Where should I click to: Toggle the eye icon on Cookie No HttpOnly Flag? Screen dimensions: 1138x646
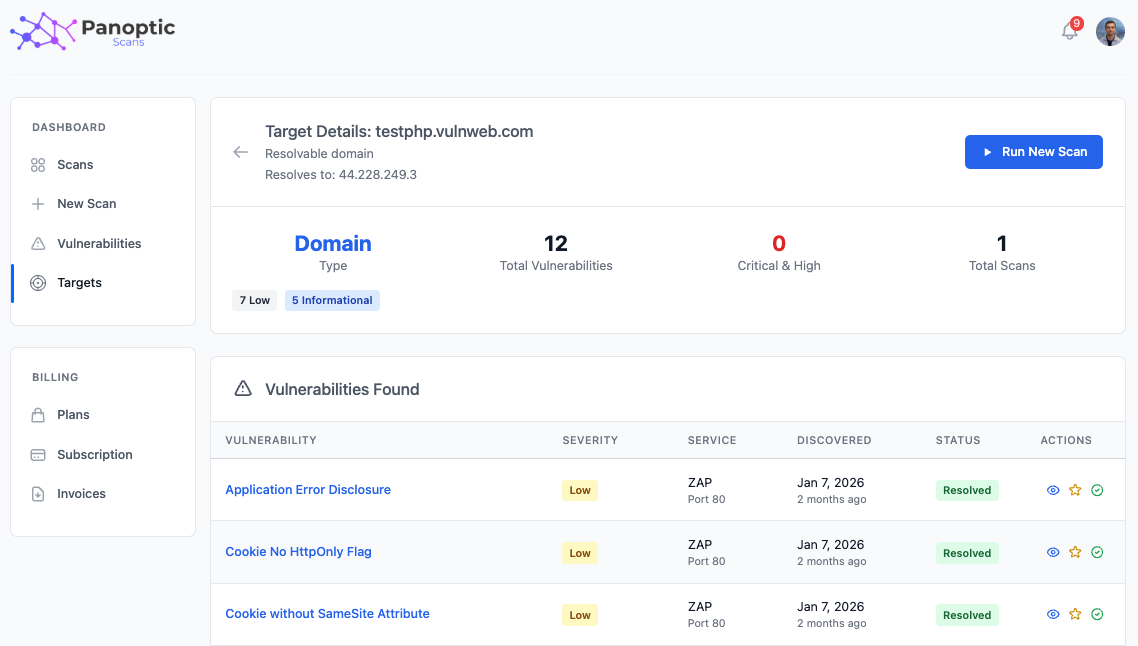click(x=1052, y=552)
